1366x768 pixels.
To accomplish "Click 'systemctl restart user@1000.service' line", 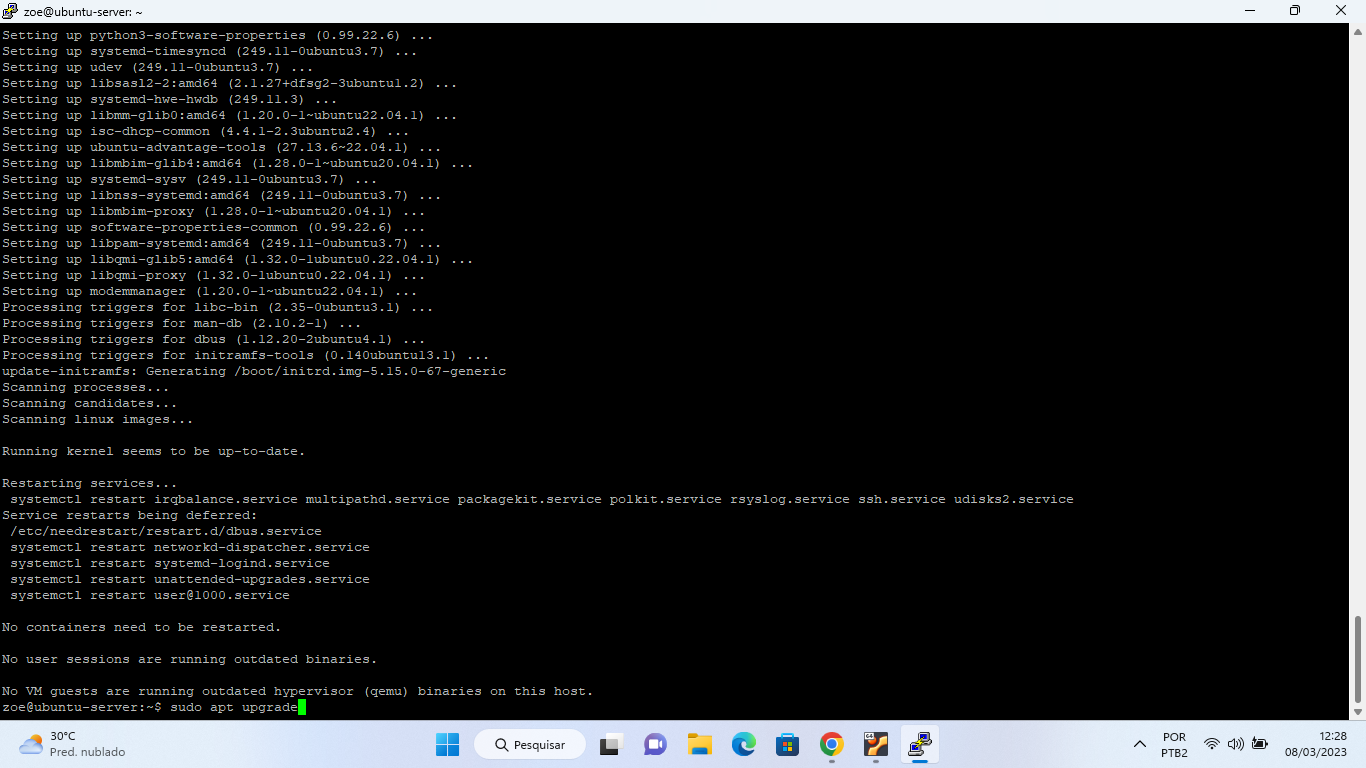I will (x=150, y=595).
